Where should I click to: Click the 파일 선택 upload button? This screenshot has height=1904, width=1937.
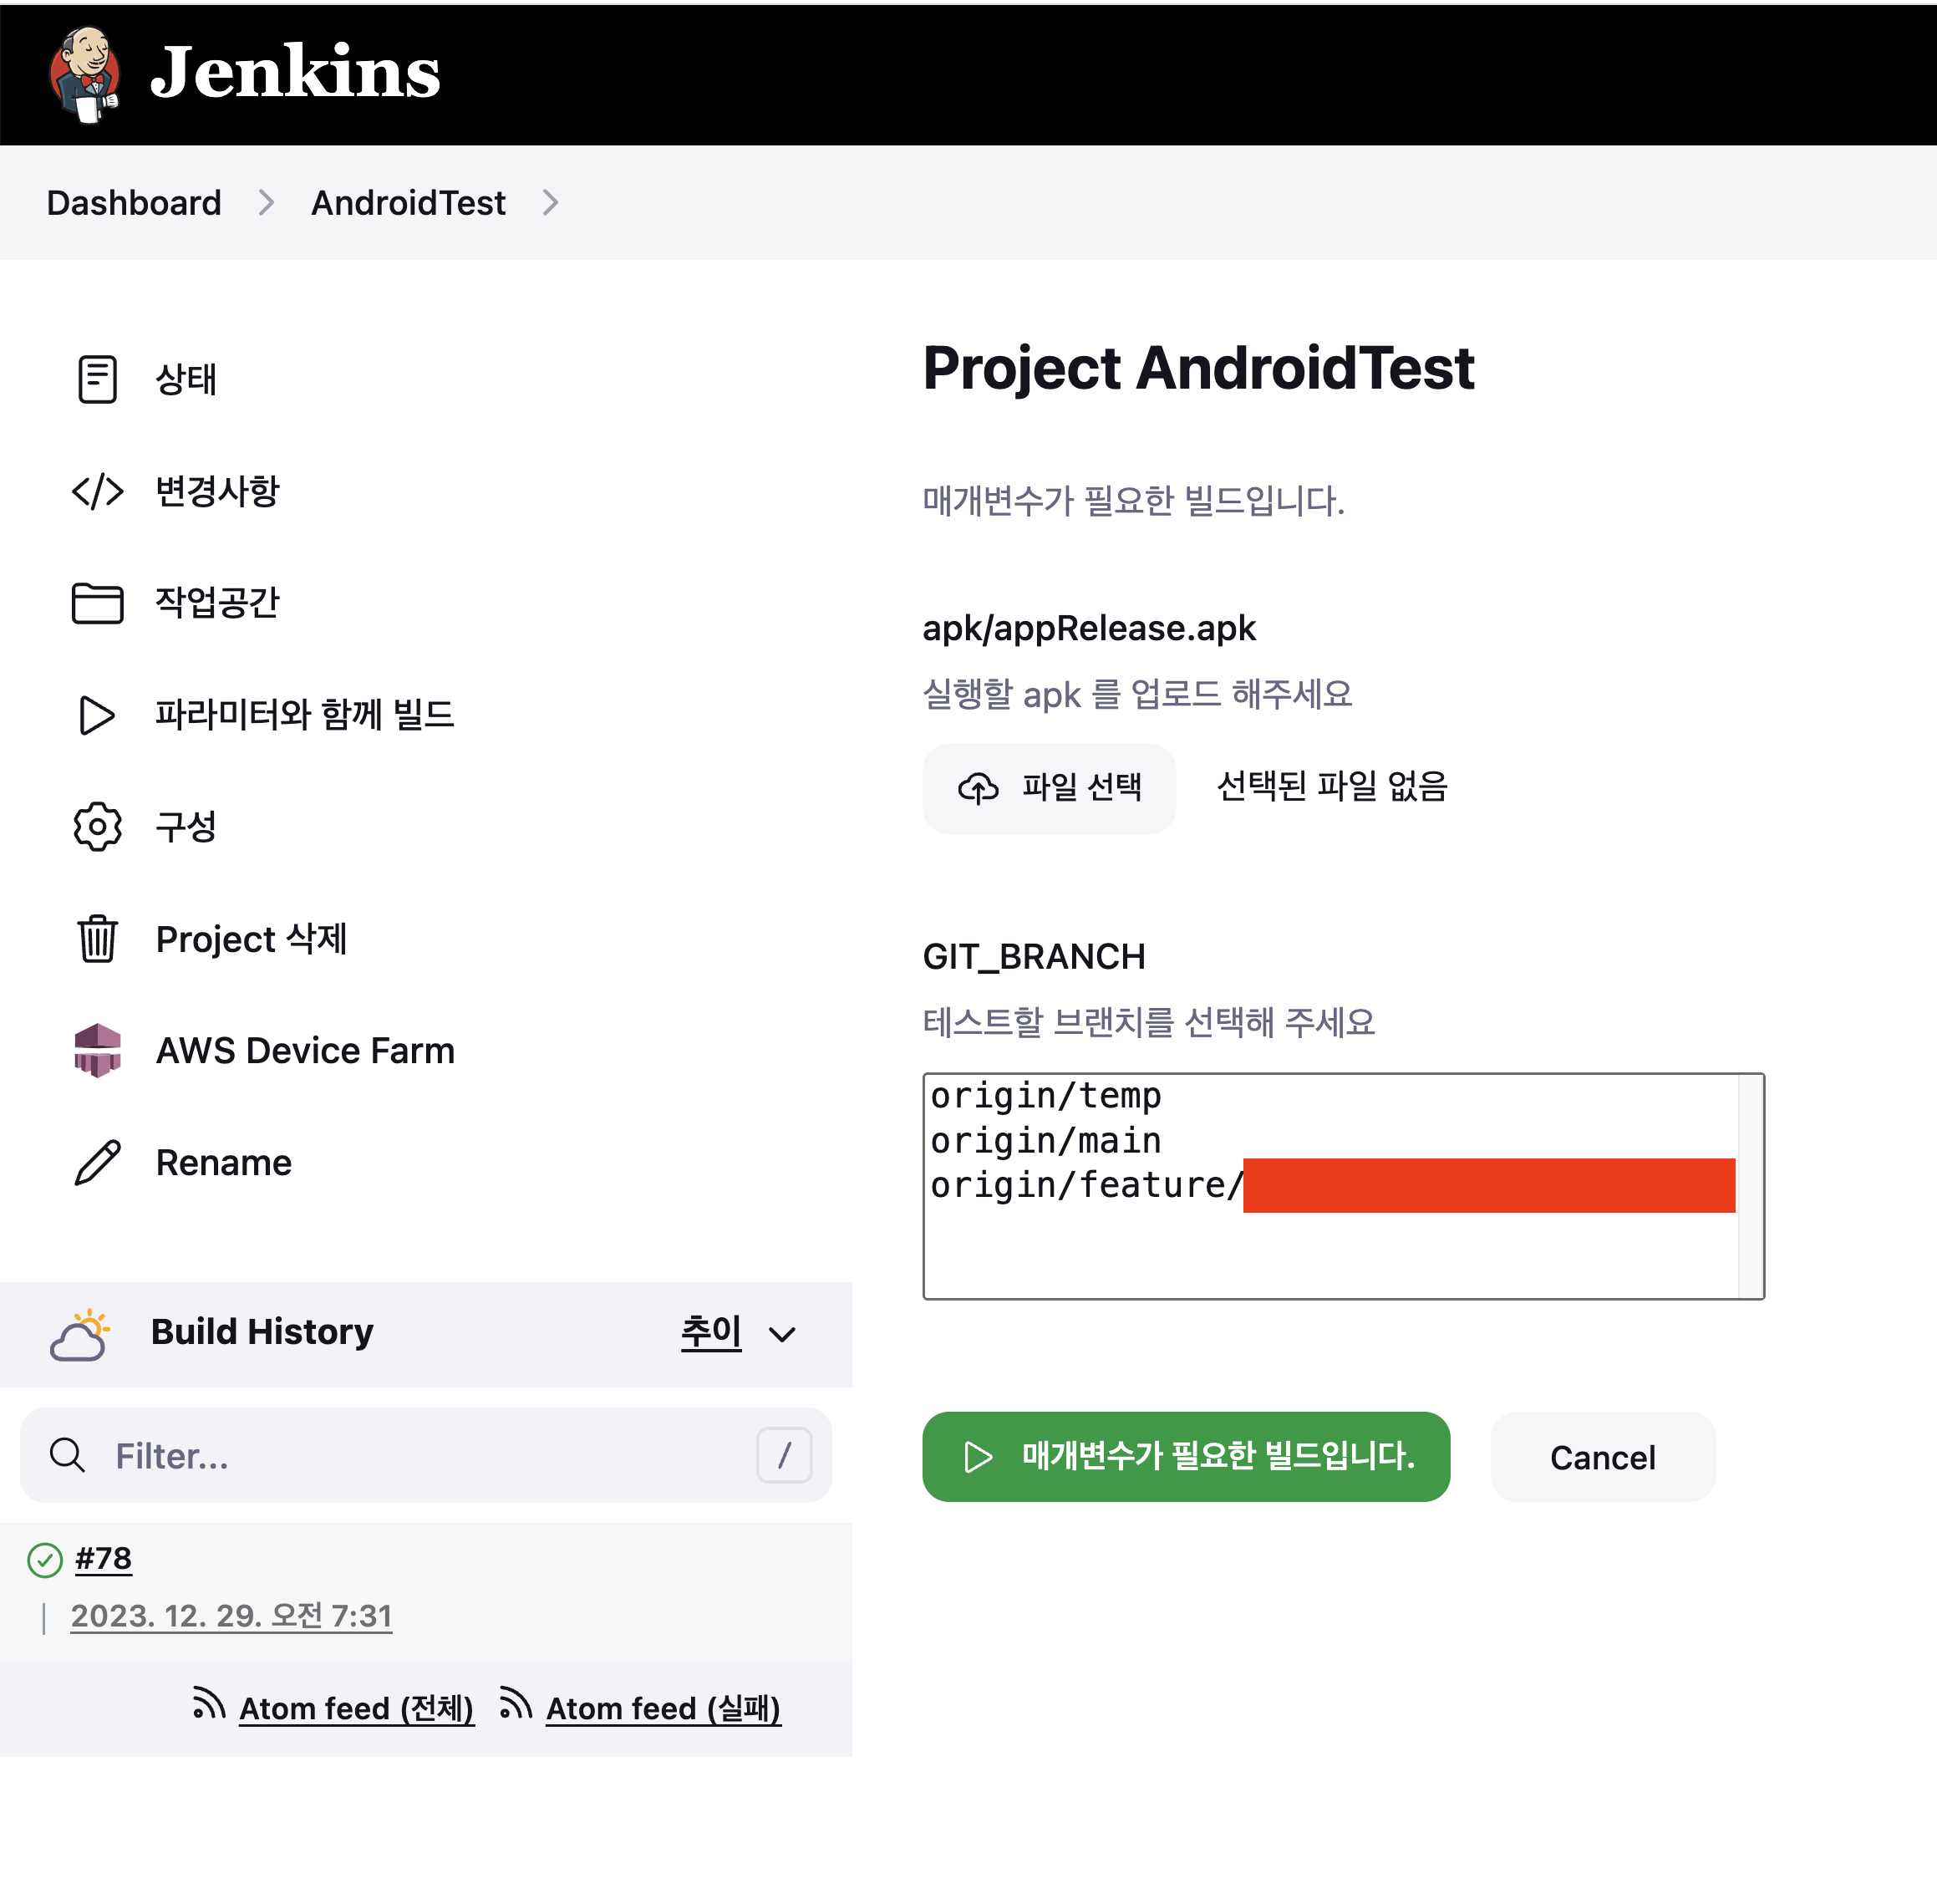click(x=1049, y=788)
